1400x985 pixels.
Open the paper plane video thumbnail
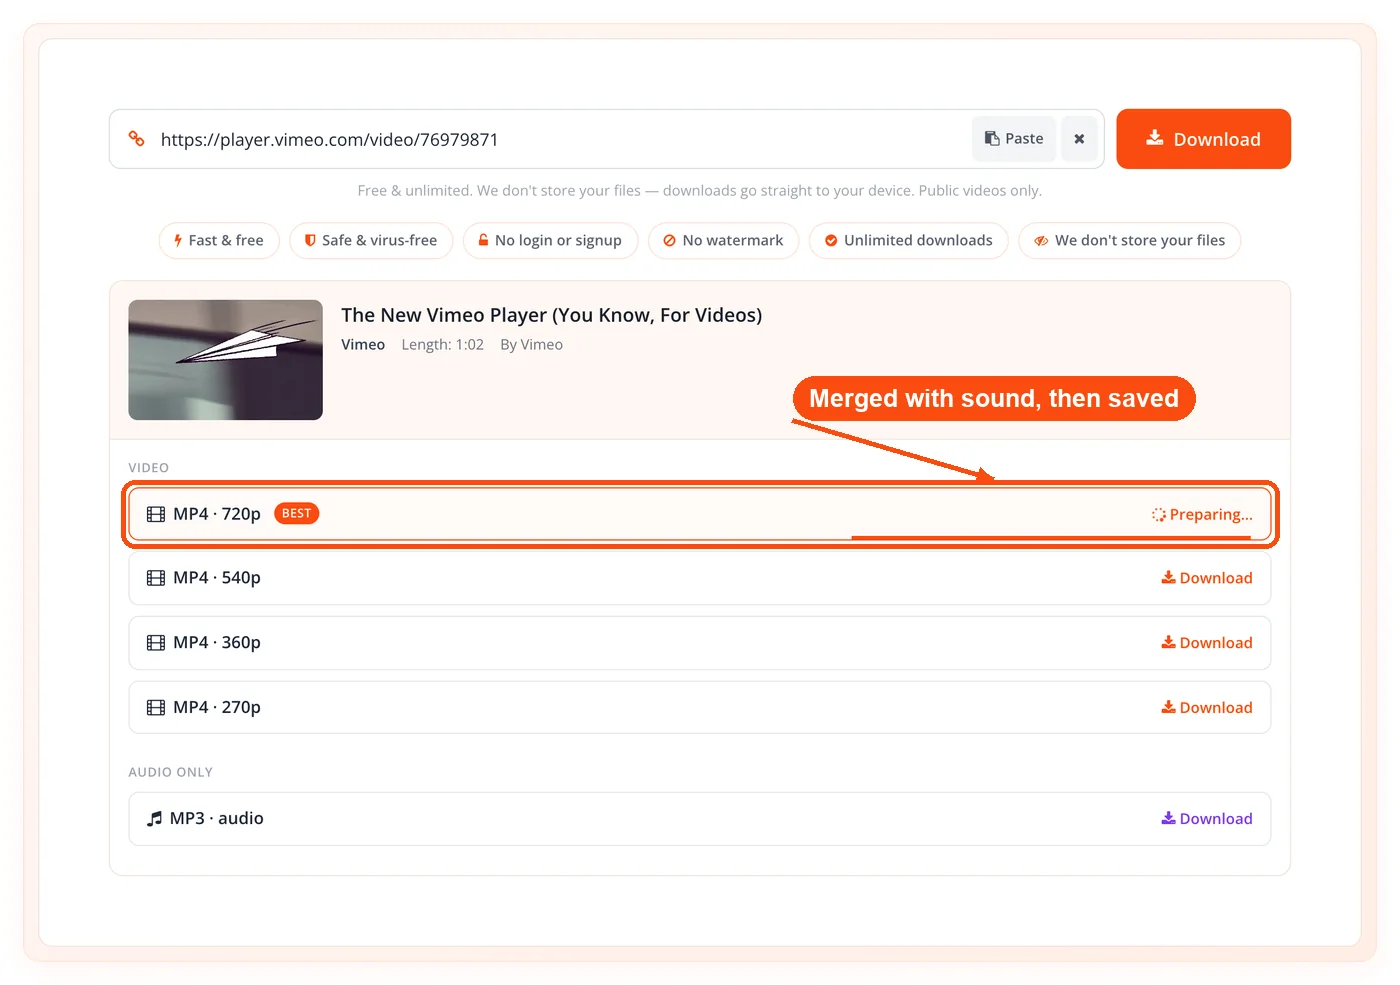point(225,360)
